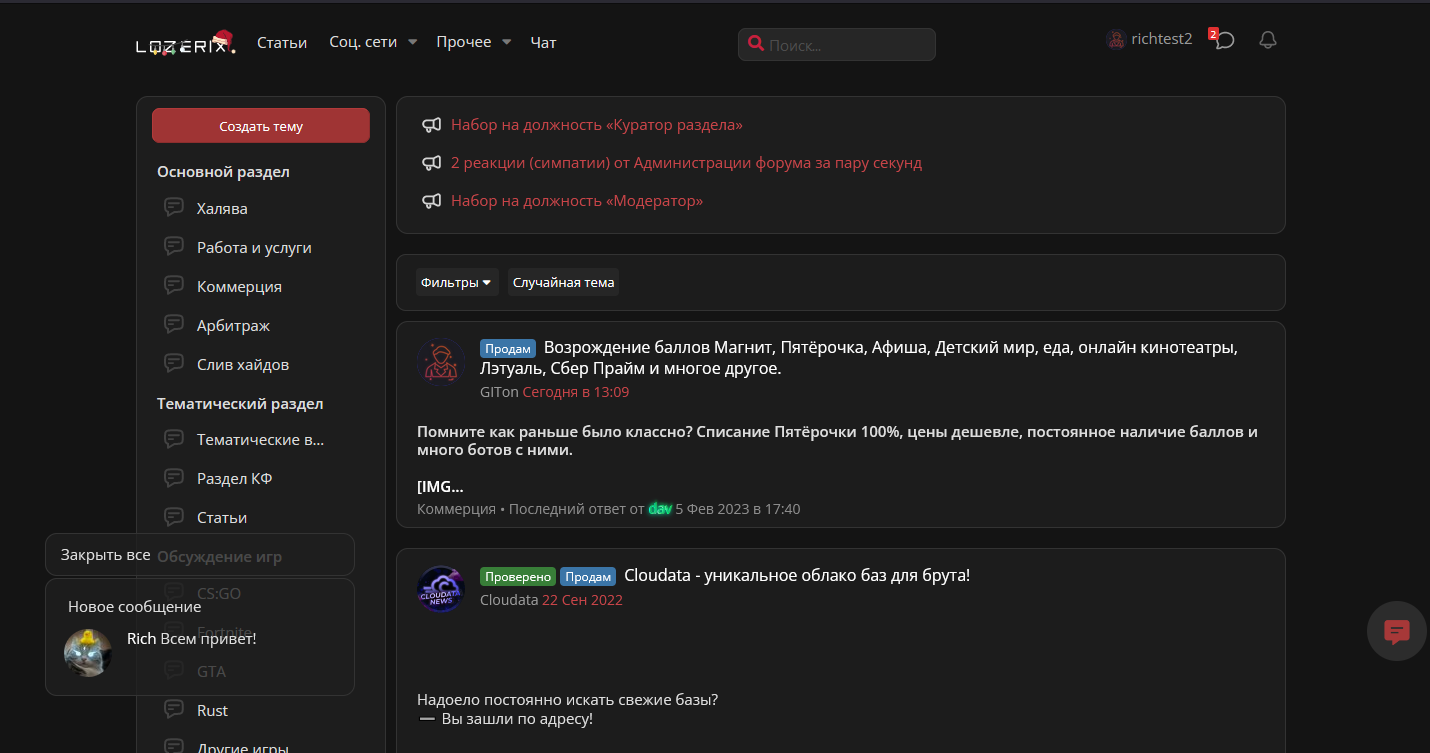Open the Возрождение баллов Магнит thread title
The width and height of the screenshot is (1430, 753).
861,358
